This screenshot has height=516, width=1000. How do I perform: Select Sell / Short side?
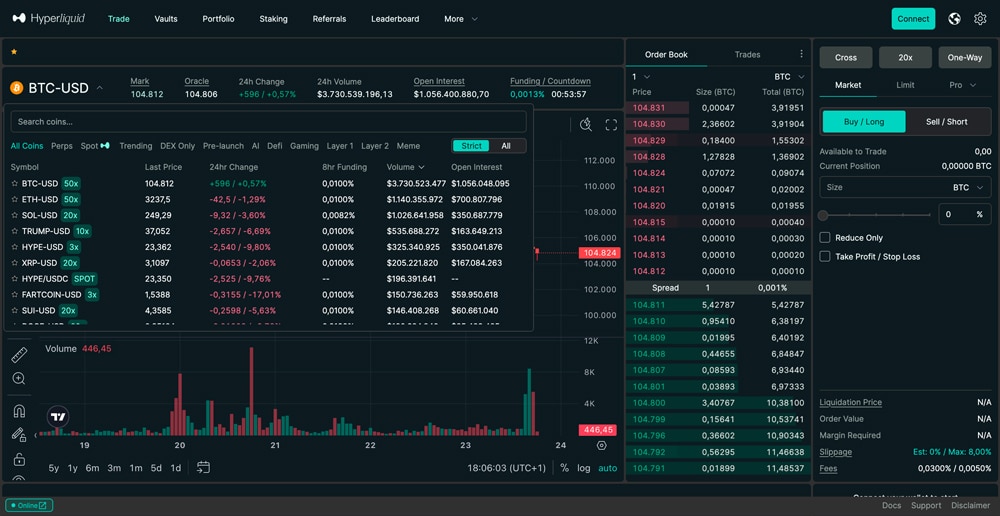click(946, 122)
